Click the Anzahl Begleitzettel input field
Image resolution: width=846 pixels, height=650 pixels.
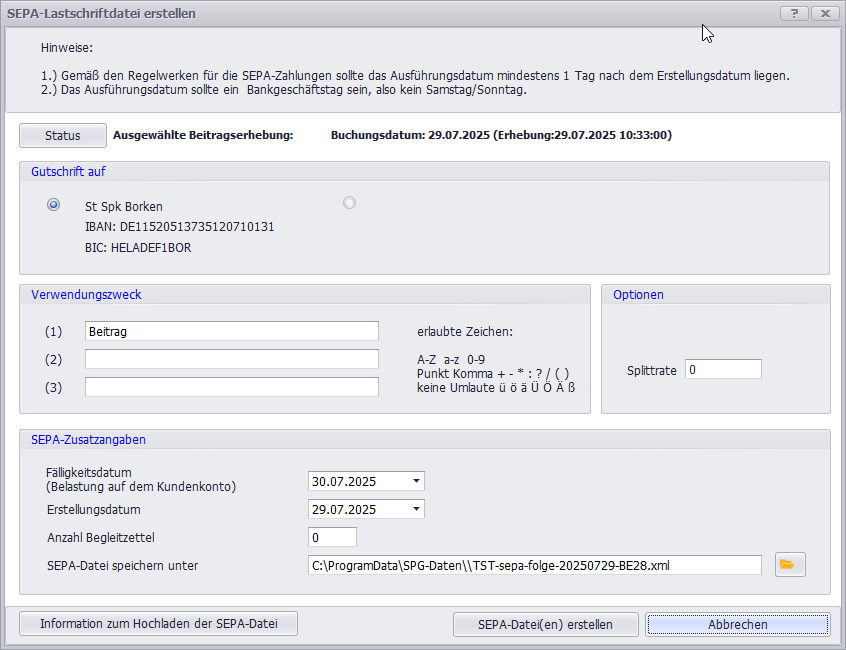pos(332,537)
